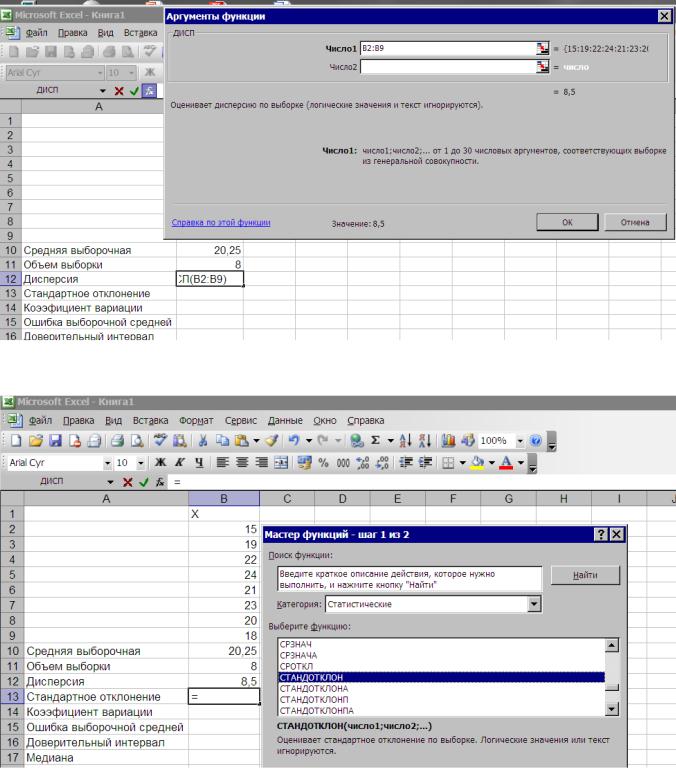676x768 pixels.
Task: Click OK in Аргументы функции dialog
Action: click(567, 222)
